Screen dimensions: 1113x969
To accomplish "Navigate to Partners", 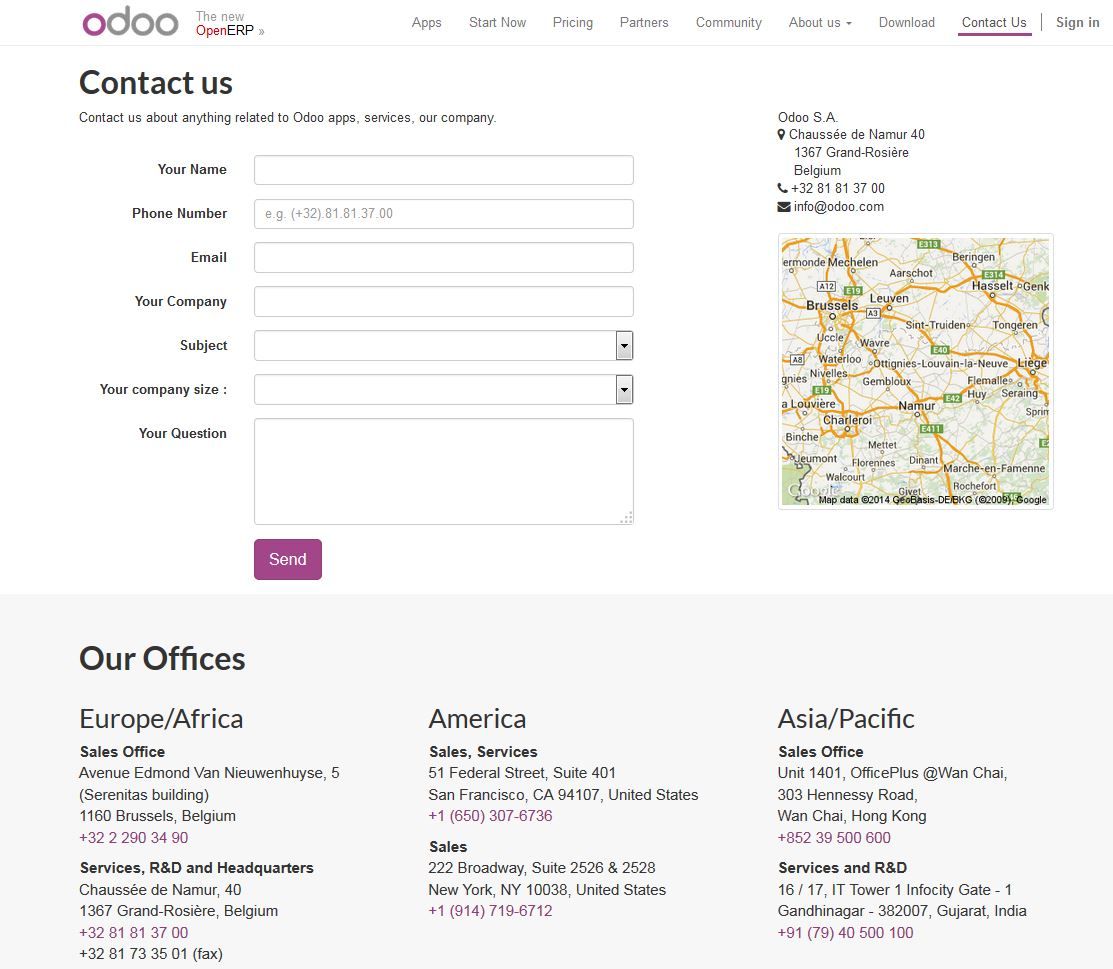I will tap(644, 22).
